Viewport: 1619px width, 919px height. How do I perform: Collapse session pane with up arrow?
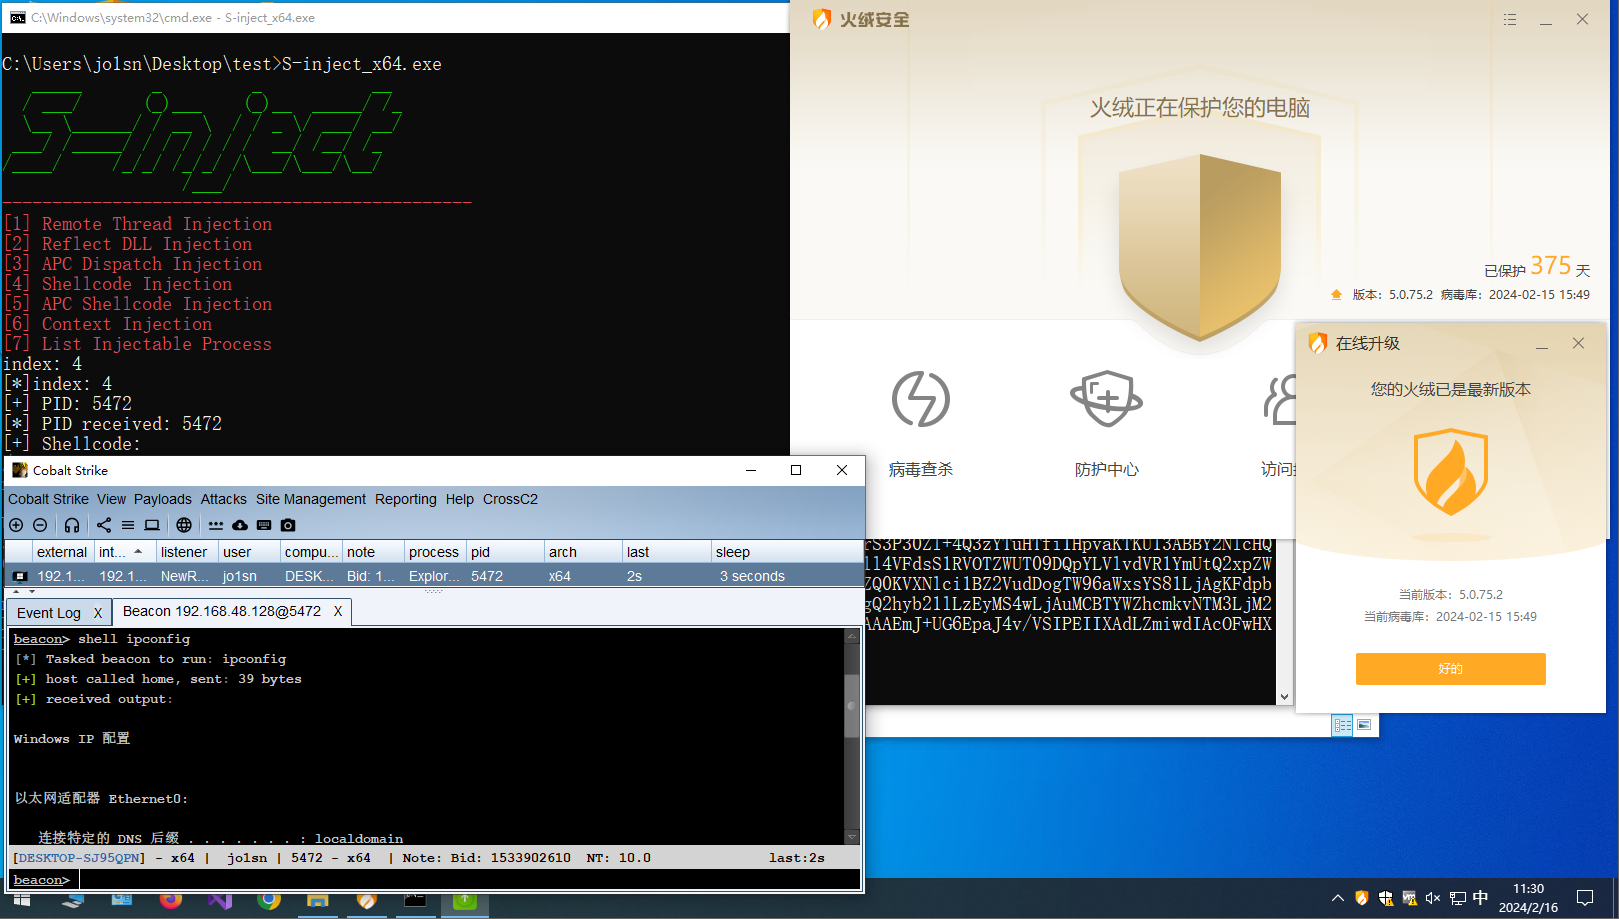(16, 591)
